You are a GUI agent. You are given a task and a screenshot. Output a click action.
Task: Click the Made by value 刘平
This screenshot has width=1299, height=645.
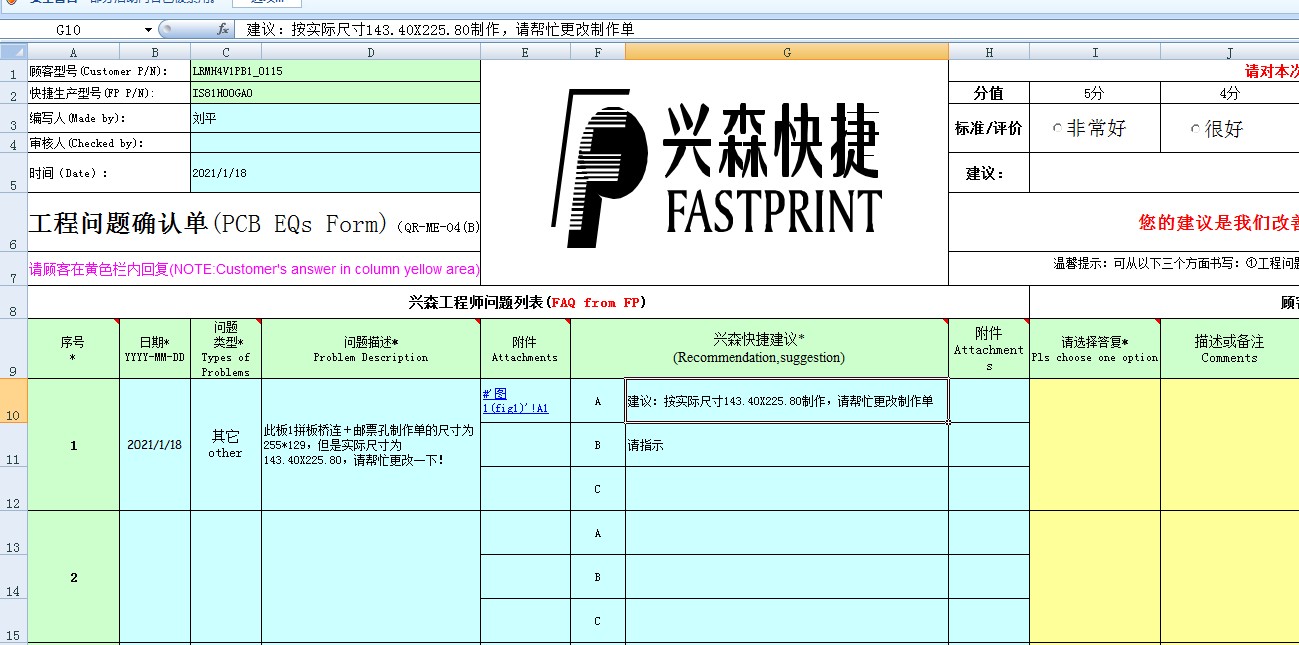click(x=335, y=118)
